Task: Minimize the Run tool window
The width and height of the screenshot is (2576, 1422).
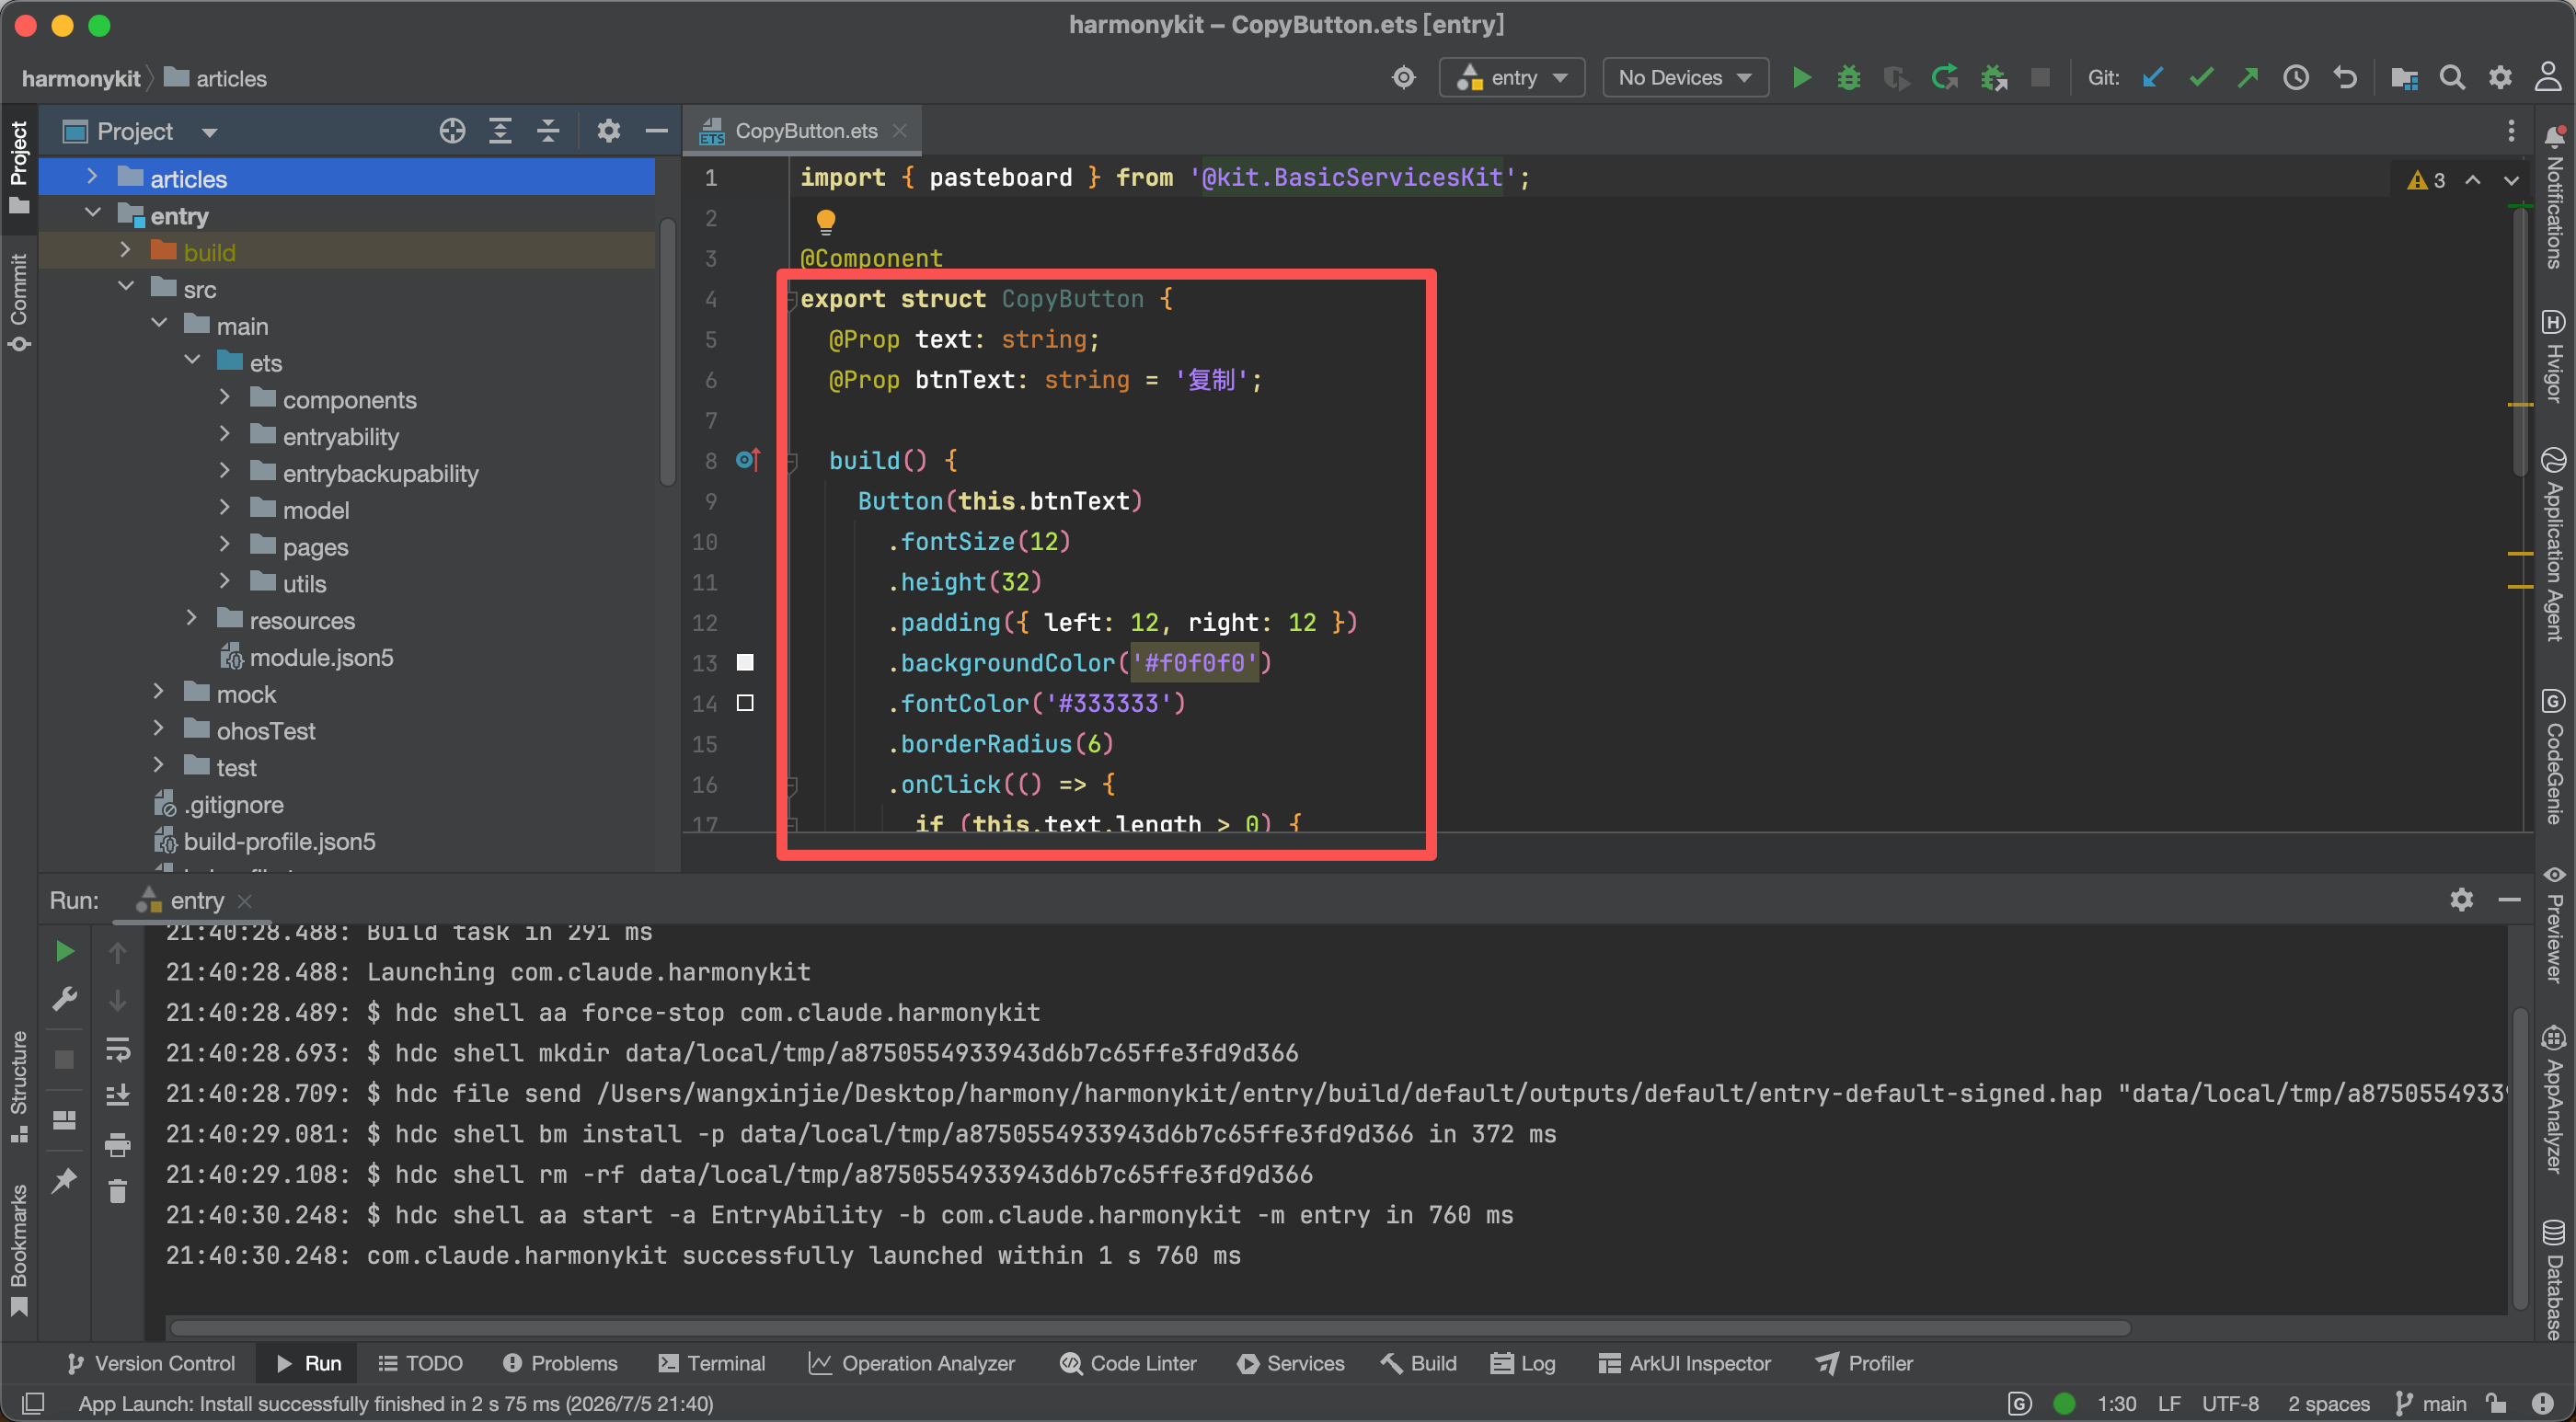Action: click(2509, 900)
